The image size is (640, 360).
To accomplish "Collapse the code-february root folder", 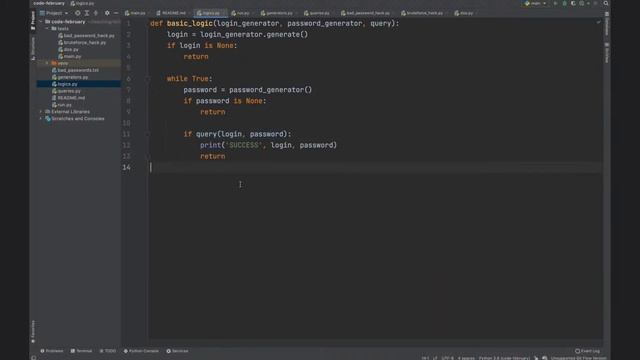I will coord(40,22).
